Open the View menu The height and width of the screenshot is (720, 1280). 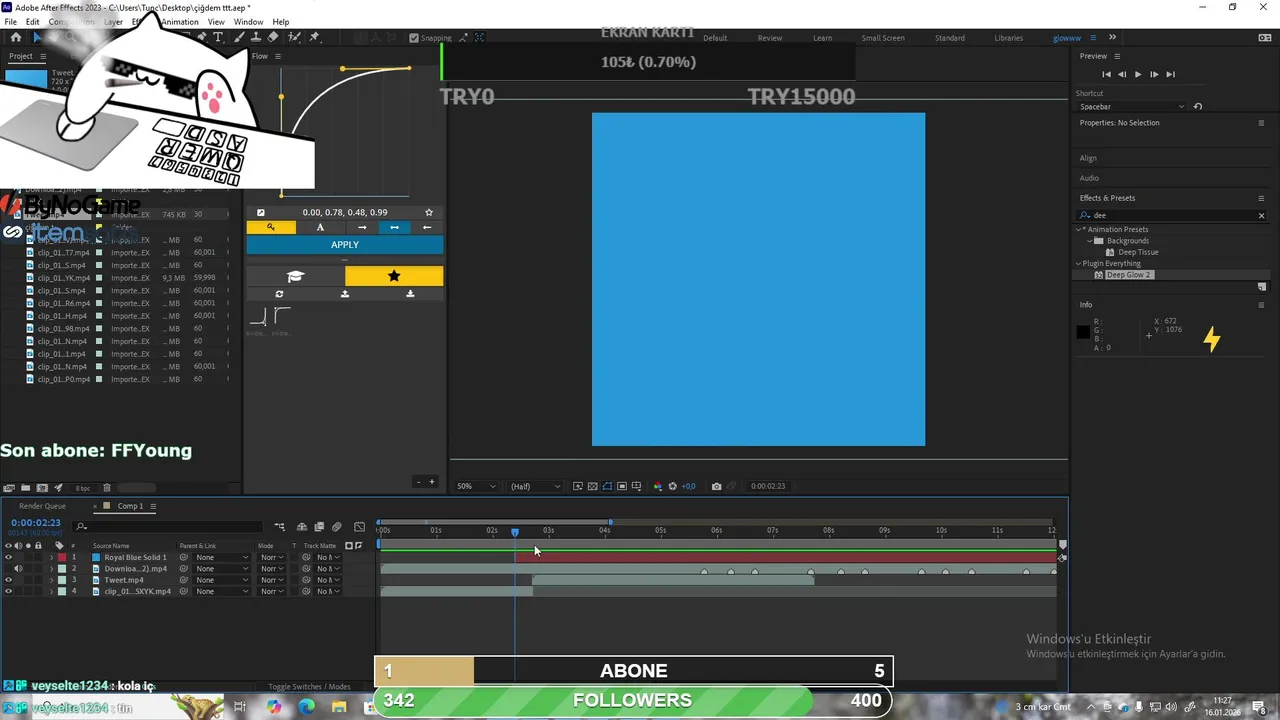(x=216, y=22)
